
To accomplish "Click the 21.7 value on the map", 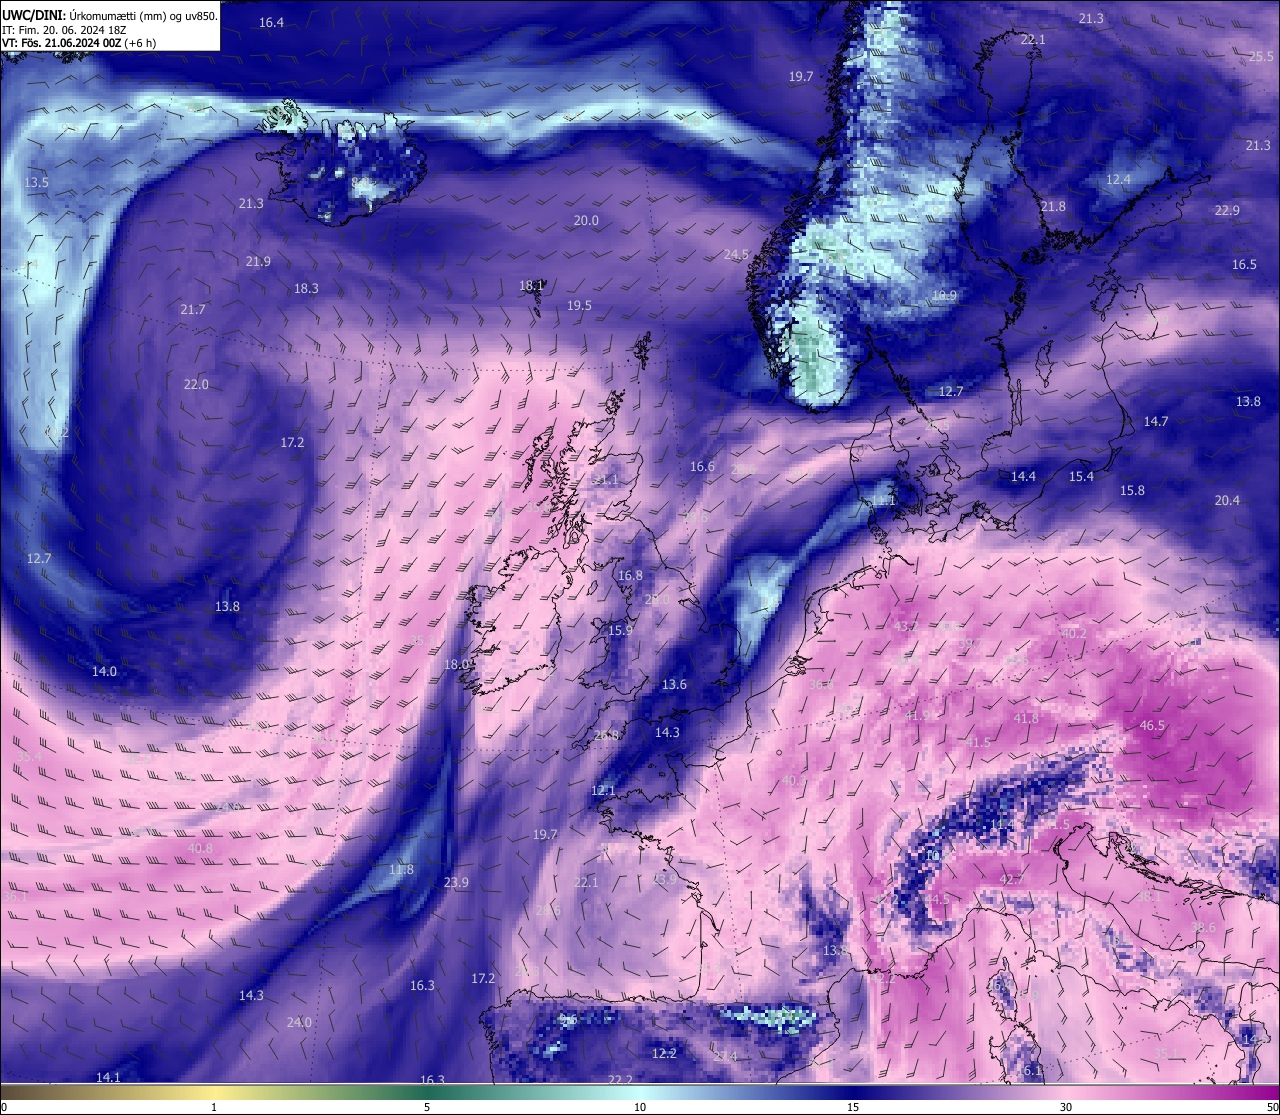I will click(x=193, y=309).
